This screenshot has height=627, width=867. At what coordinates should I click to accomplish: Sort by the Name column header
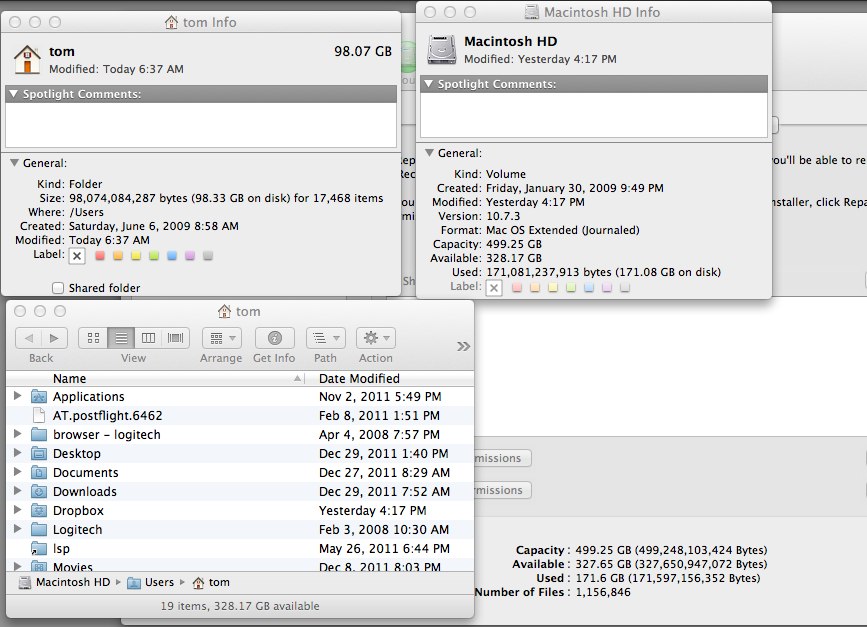(x=156, y=379)
